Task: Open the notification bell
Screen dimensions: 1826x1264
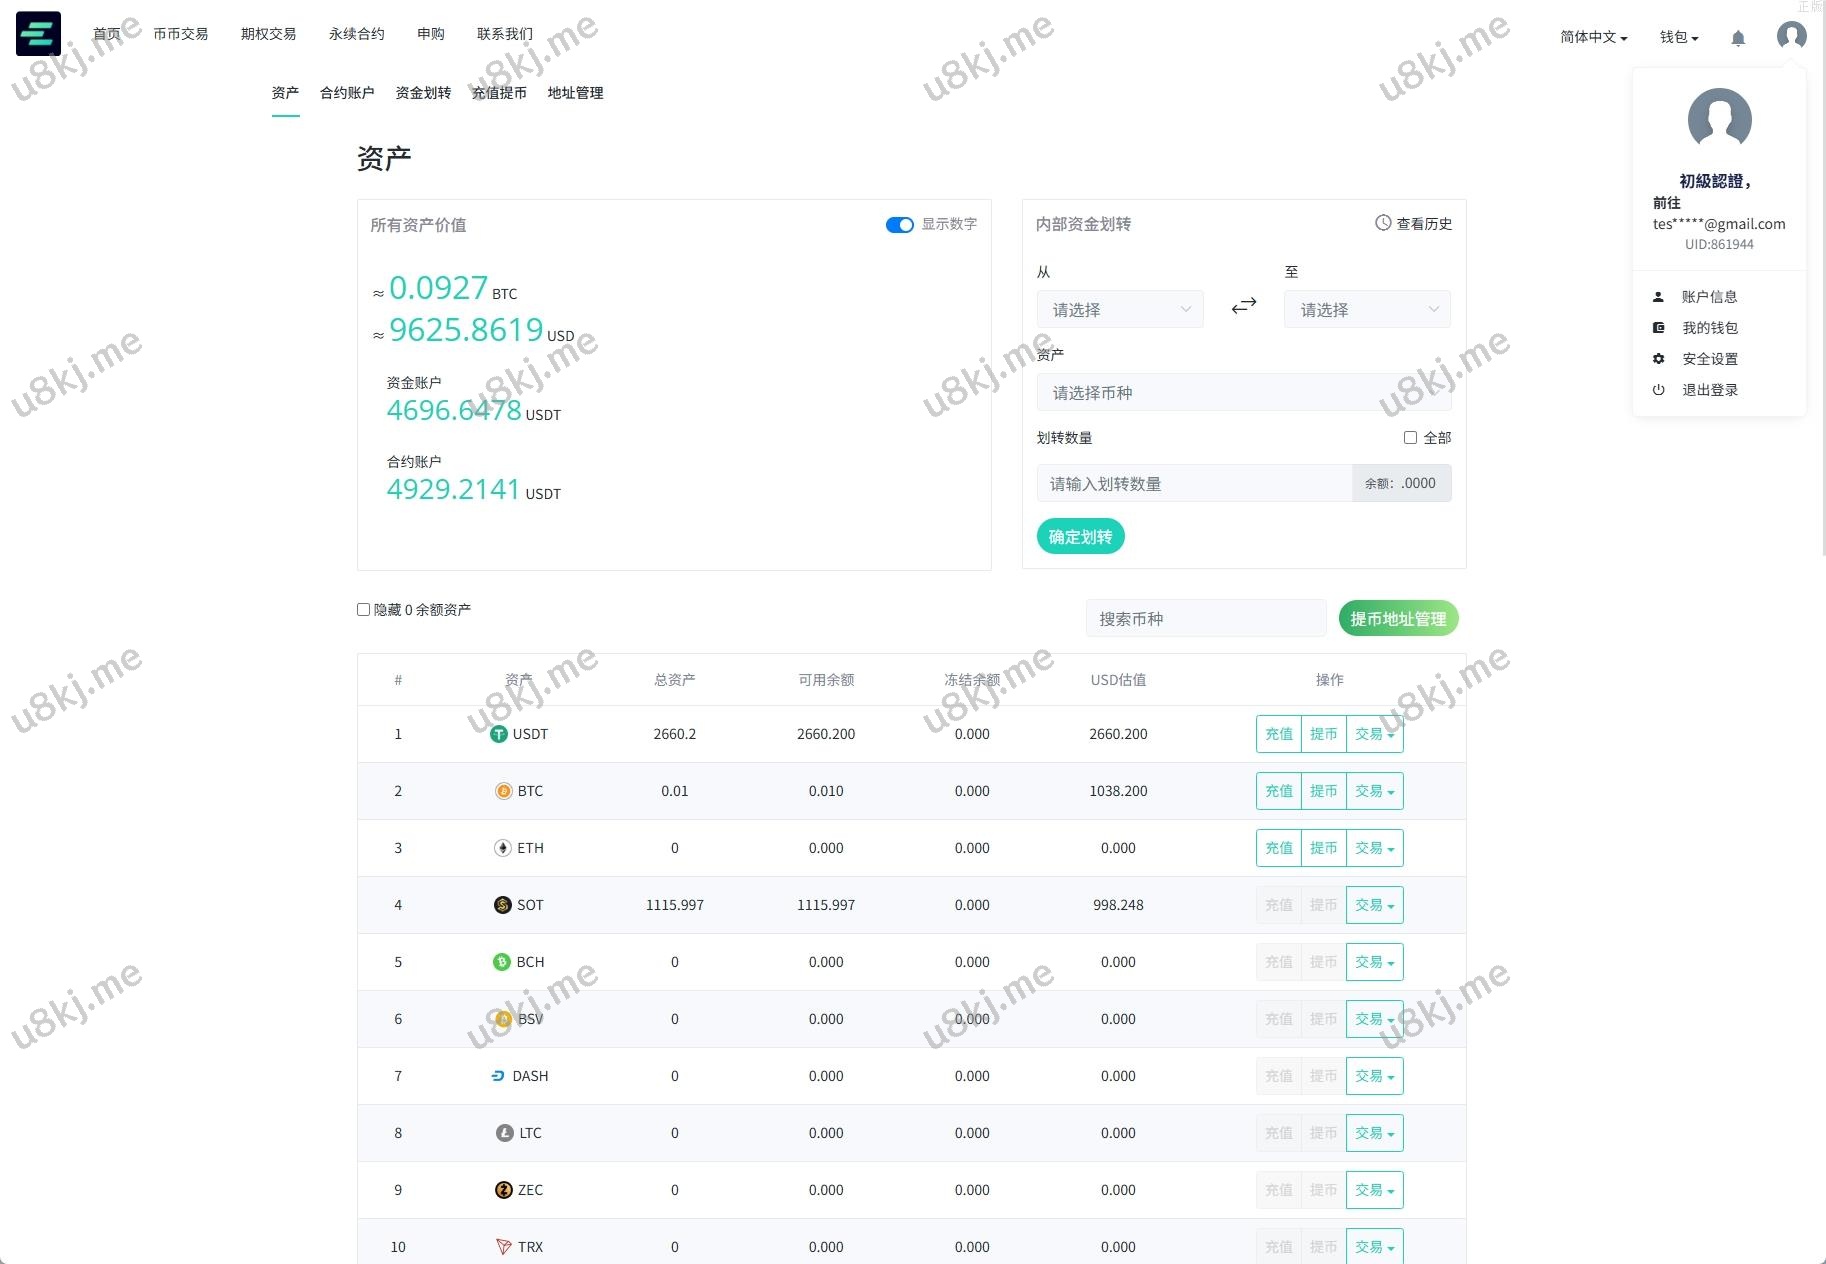Action: 1738,38
